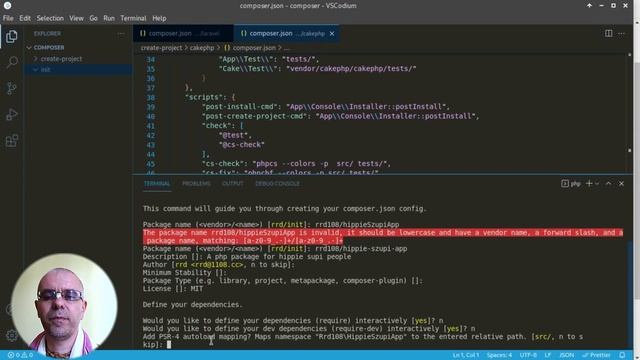Open the Help menu
Screen dimensions: 640x360
pyautogui.click(x=159, y=18)
